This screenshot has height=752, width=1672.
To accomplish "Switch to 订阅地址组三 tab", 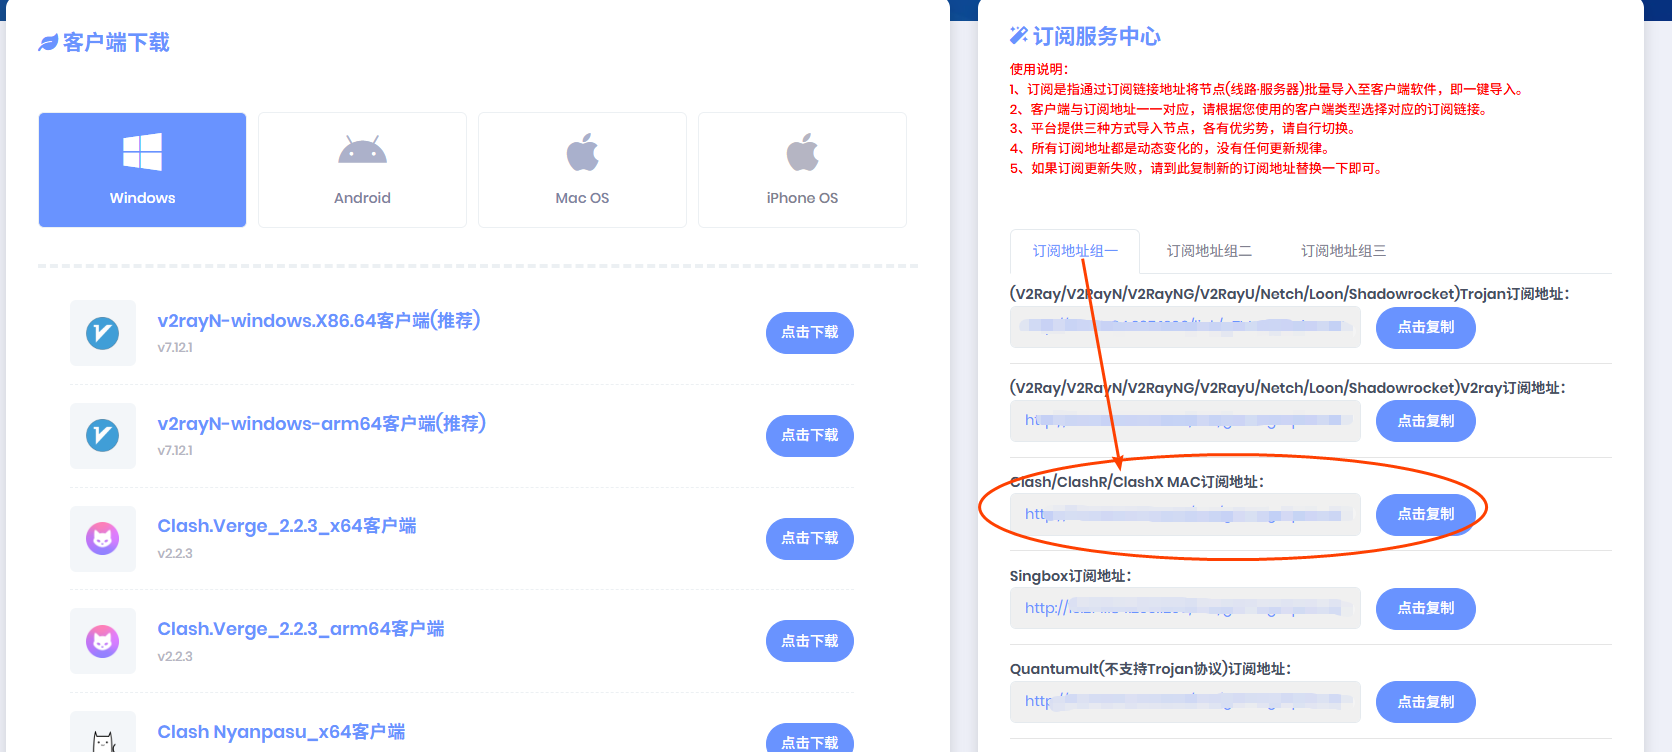I will coord(1343,251).
